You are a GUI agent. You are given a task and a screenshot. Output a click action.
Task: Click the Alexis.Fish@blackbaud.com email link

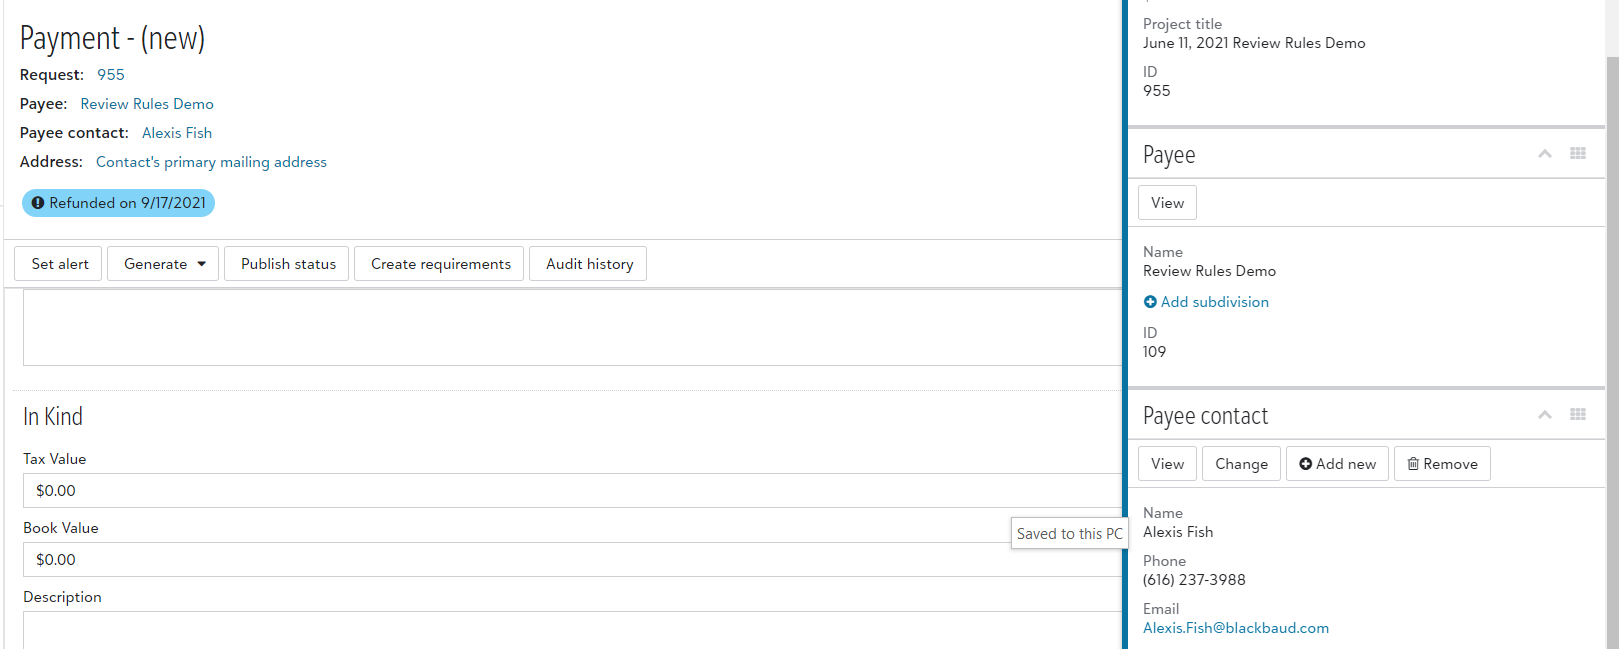point(1236,628)
